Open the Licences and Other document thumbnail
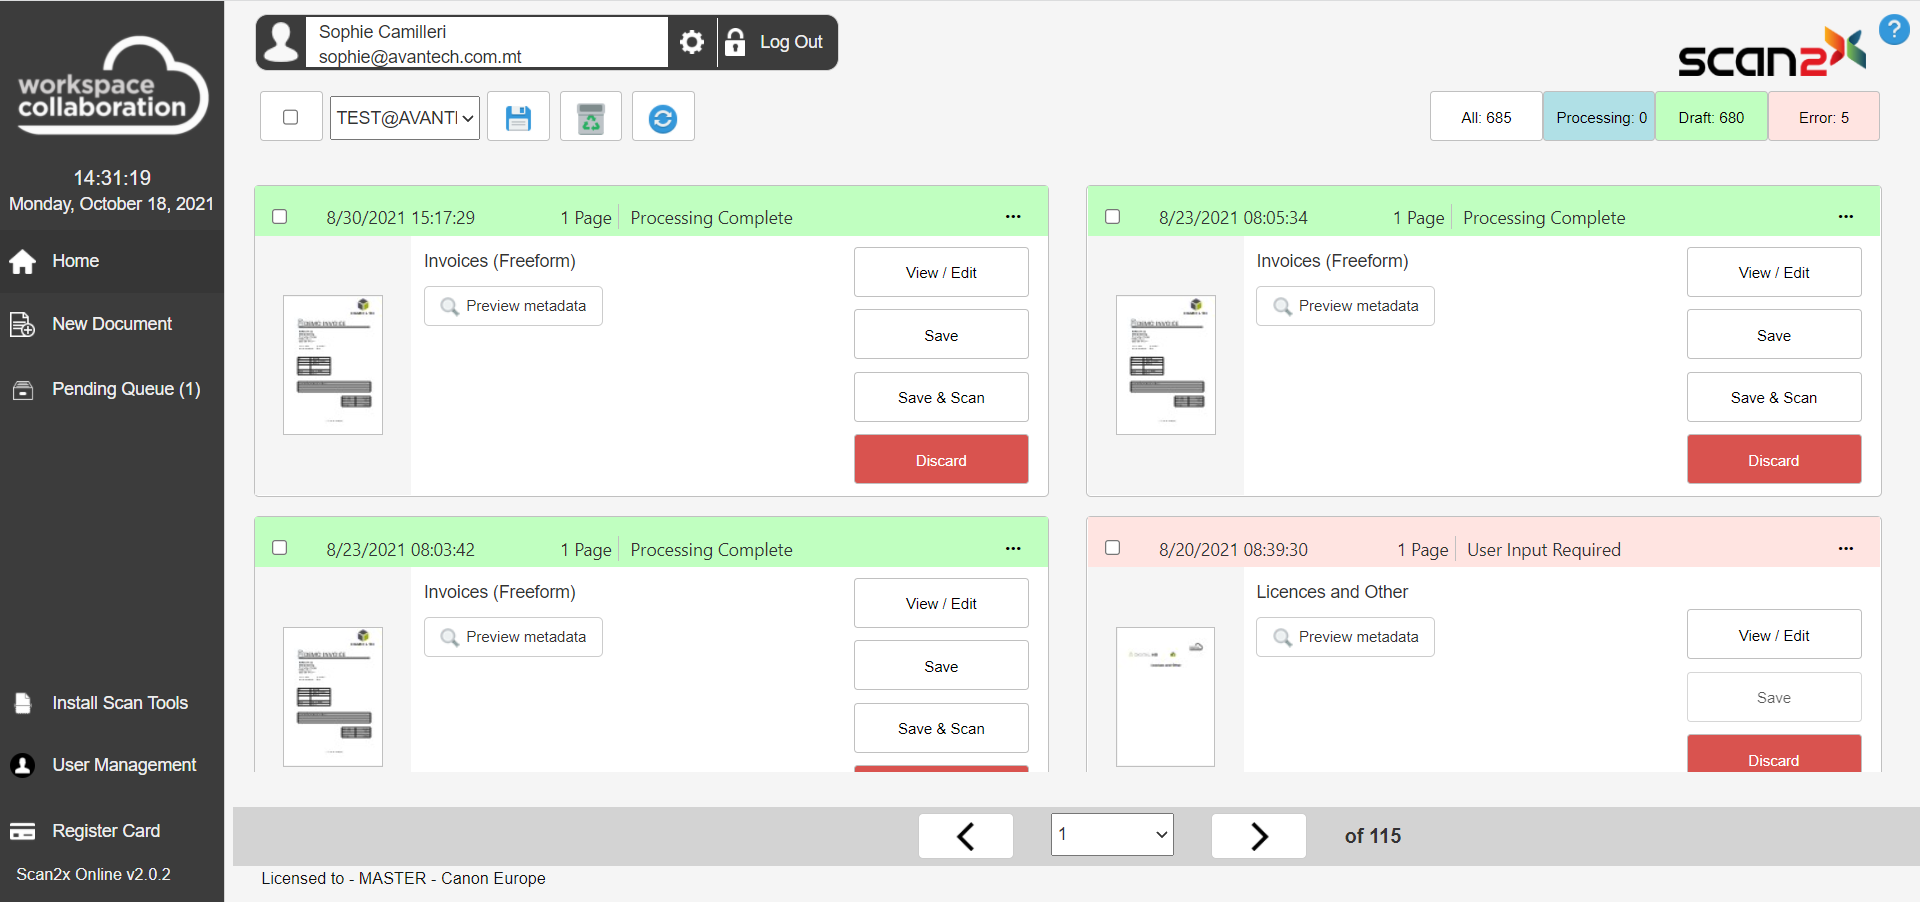 pyautogui.click(x=1165, y=696)
